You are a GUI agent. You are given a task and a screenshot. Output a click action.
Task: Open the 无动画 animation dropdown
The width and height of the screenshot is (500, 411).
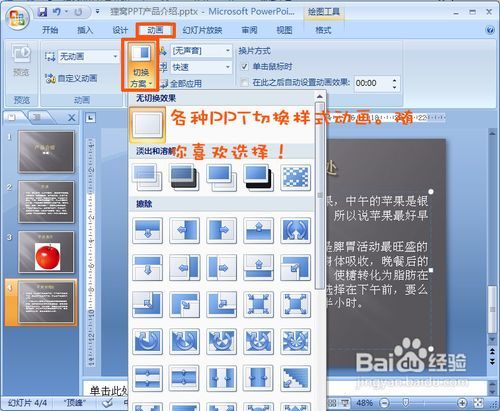pos(115,56)
